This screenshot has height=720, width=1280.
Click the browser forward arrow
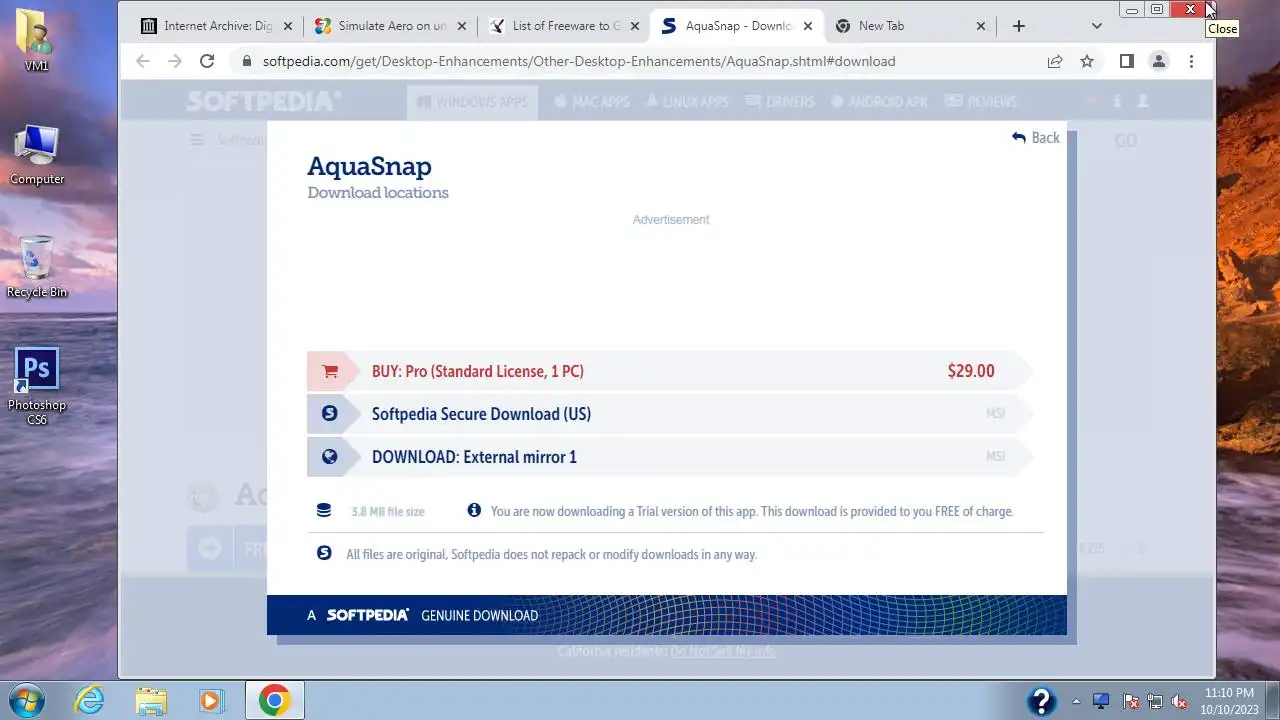[x=174, y=61]
